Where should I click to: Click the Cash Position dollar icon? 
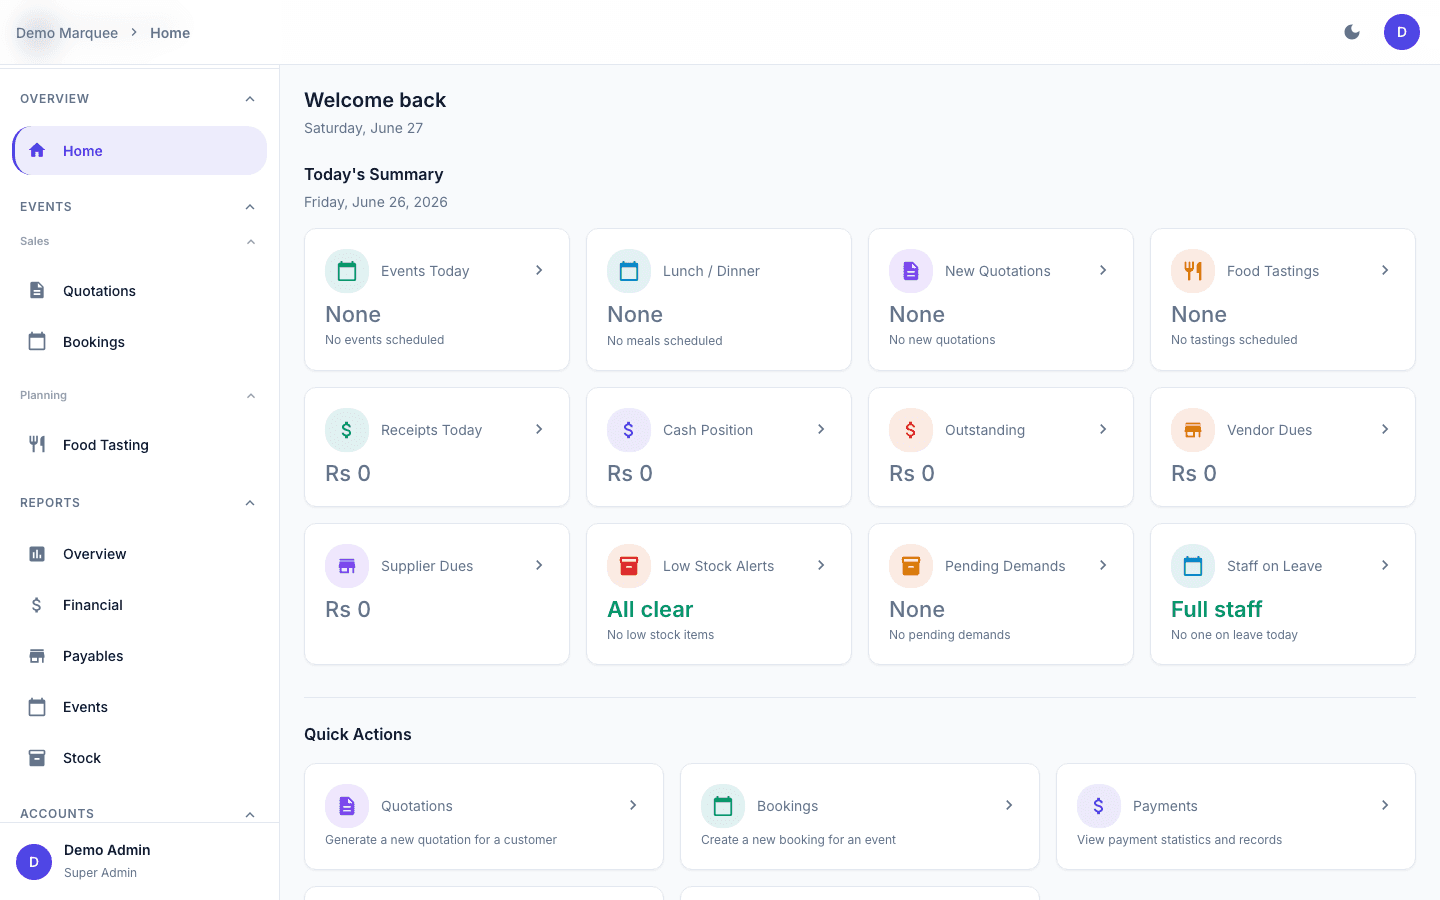pyautogui.click(x=629, y=430)
